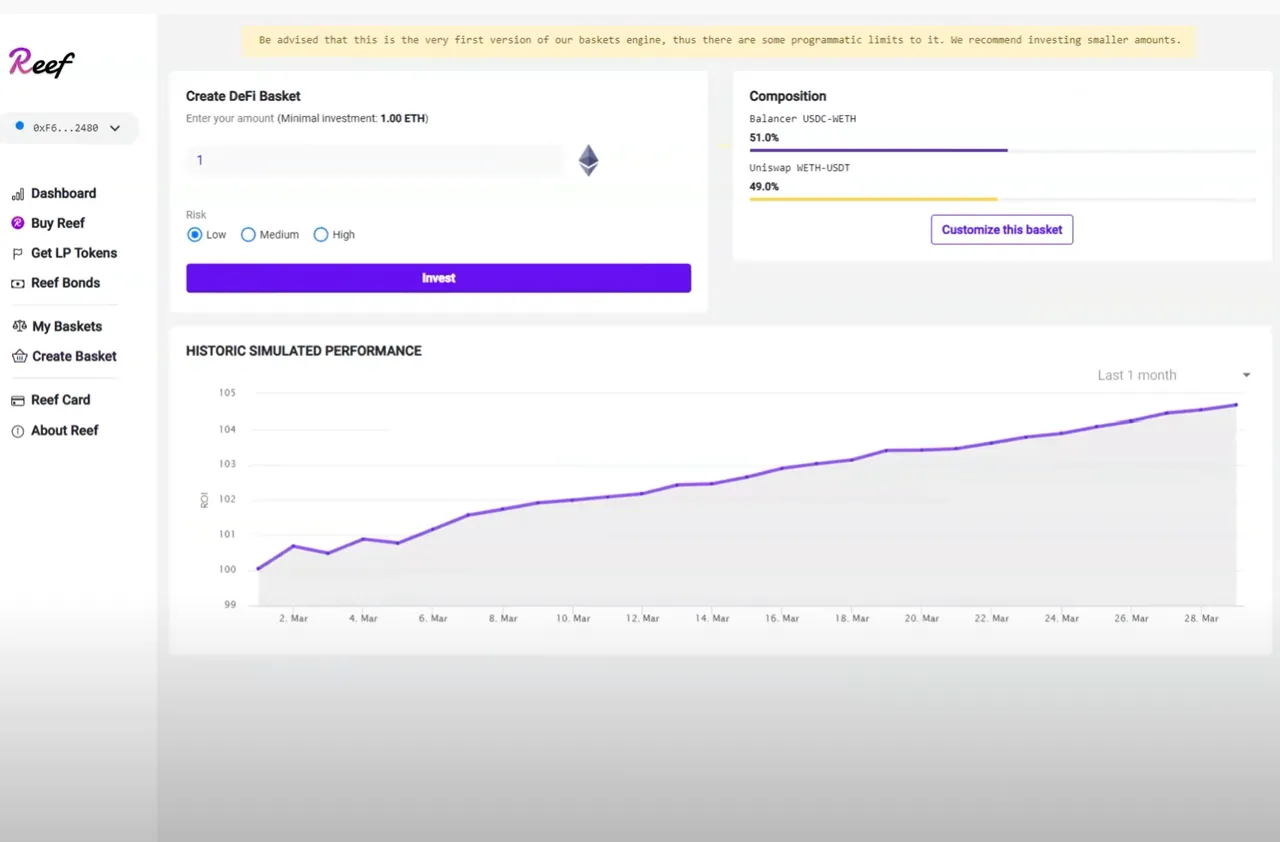The height and width of the screenshot is (842, 1280).
Task: Click the yellow advisory notice banner
Action: (x=720, y=41)
